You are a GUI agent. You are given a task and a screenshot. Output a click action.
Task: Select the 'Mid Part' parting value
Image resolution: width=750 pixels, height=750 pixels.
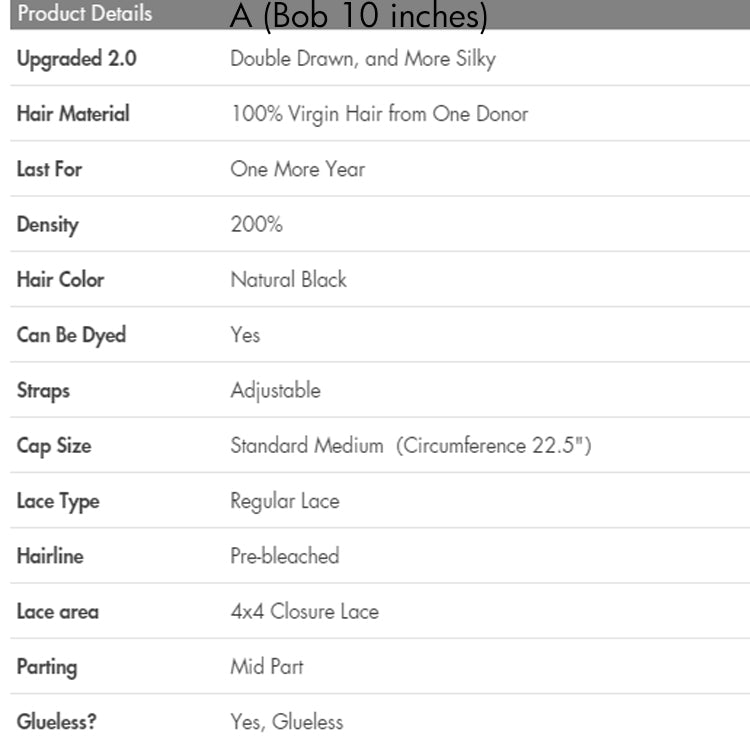click(267, 666)
